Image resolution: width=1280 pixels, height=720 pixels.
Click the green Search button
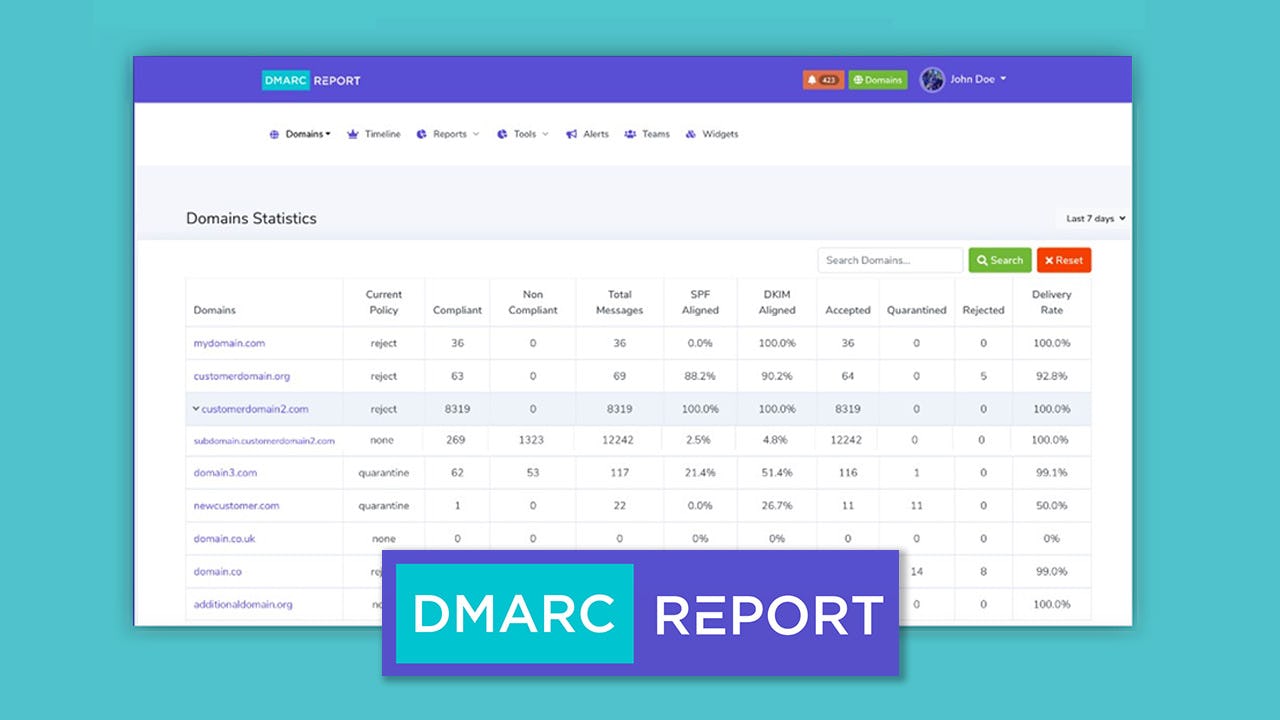[x=1000, y=260]
